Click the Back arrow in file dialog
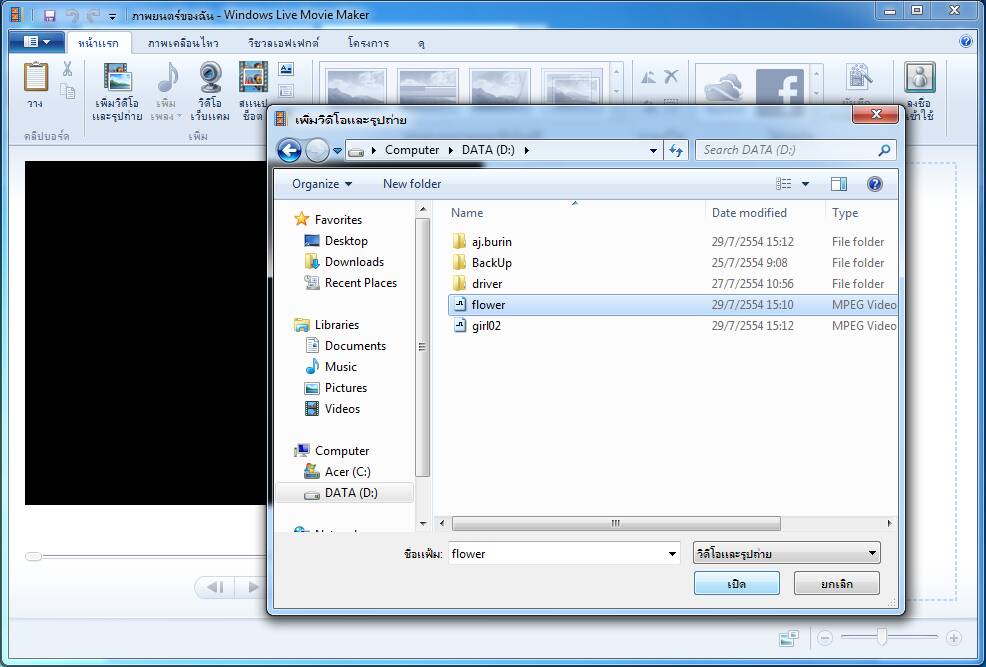The width and height of the screenshot is (986, 667). [x=289, y=151]
